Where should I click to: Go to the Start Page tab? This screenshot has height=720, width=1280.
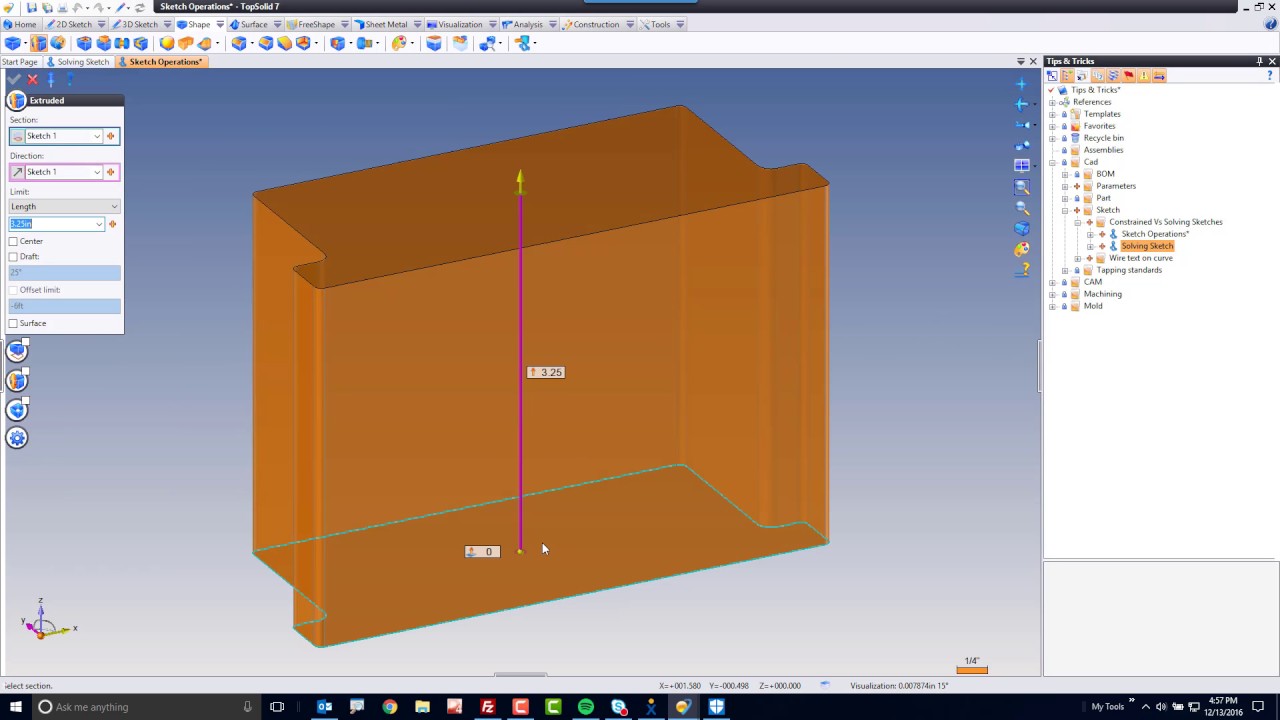tap(19, 62)
